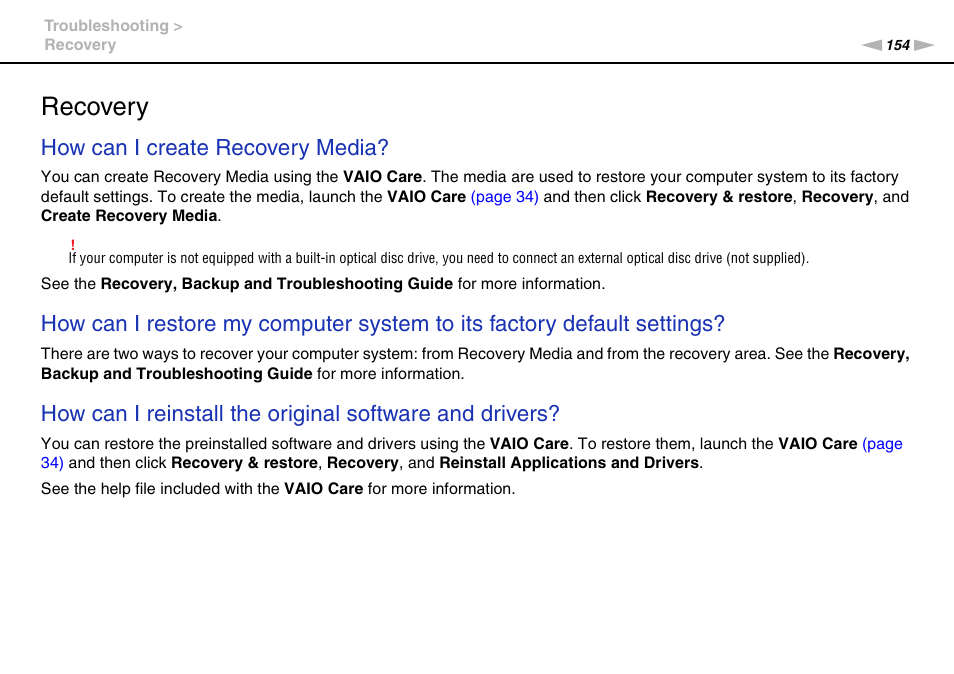Screen dimensions: 954x674
Task: Click the Recovery breadcrumb in the header
Action: (x=80, y=45)
